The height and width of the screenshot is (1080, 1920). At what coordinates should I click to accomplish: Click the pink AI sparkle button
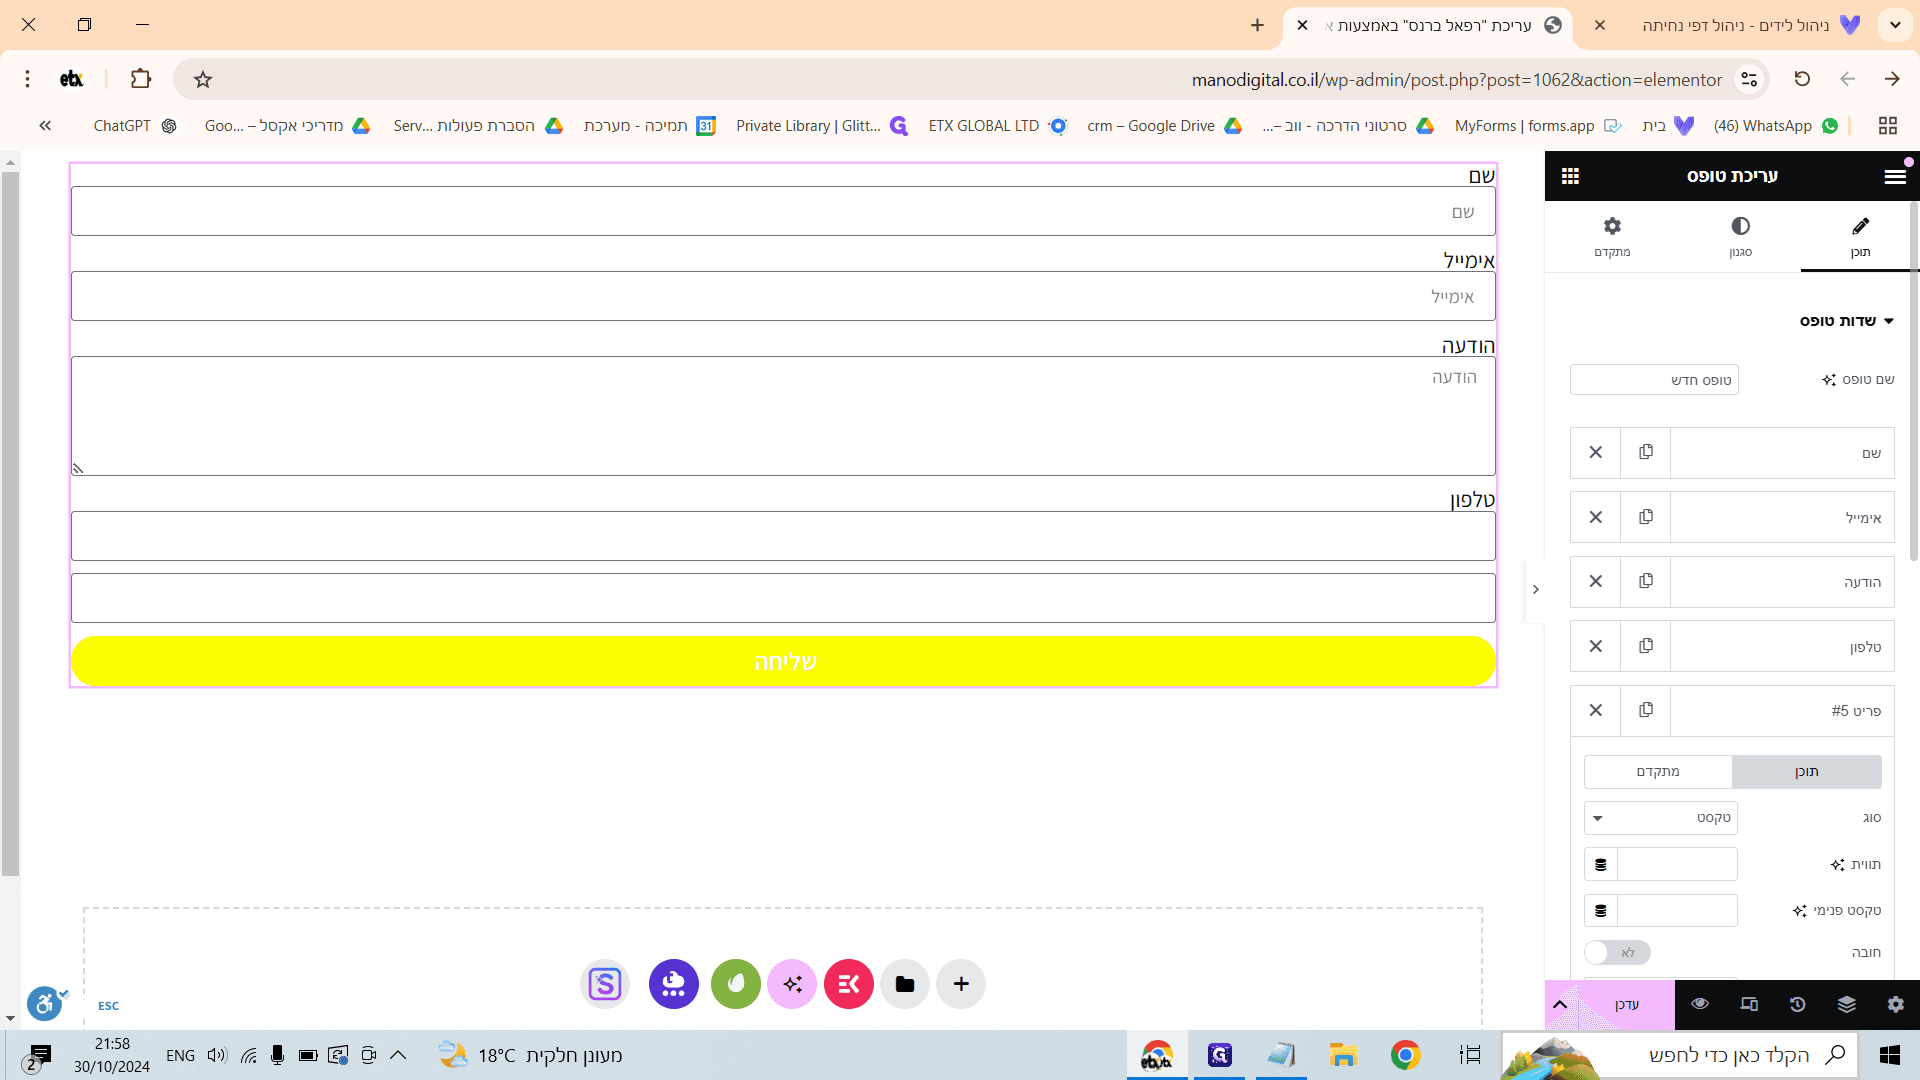pos(792,985)
